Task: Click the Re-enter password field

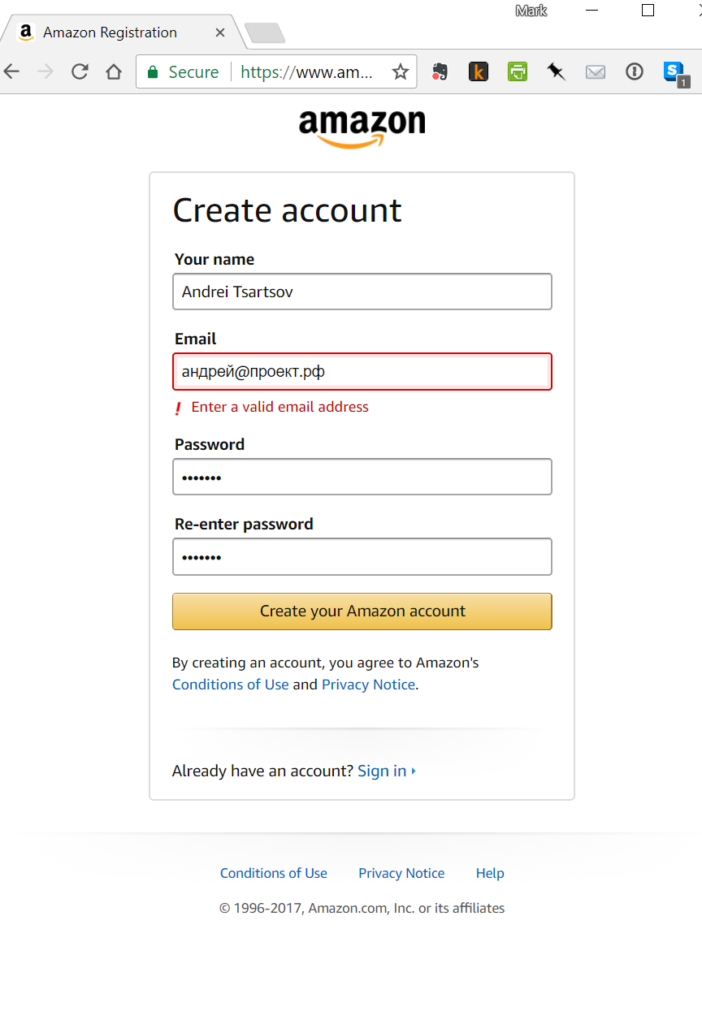Action: (362, 557)
